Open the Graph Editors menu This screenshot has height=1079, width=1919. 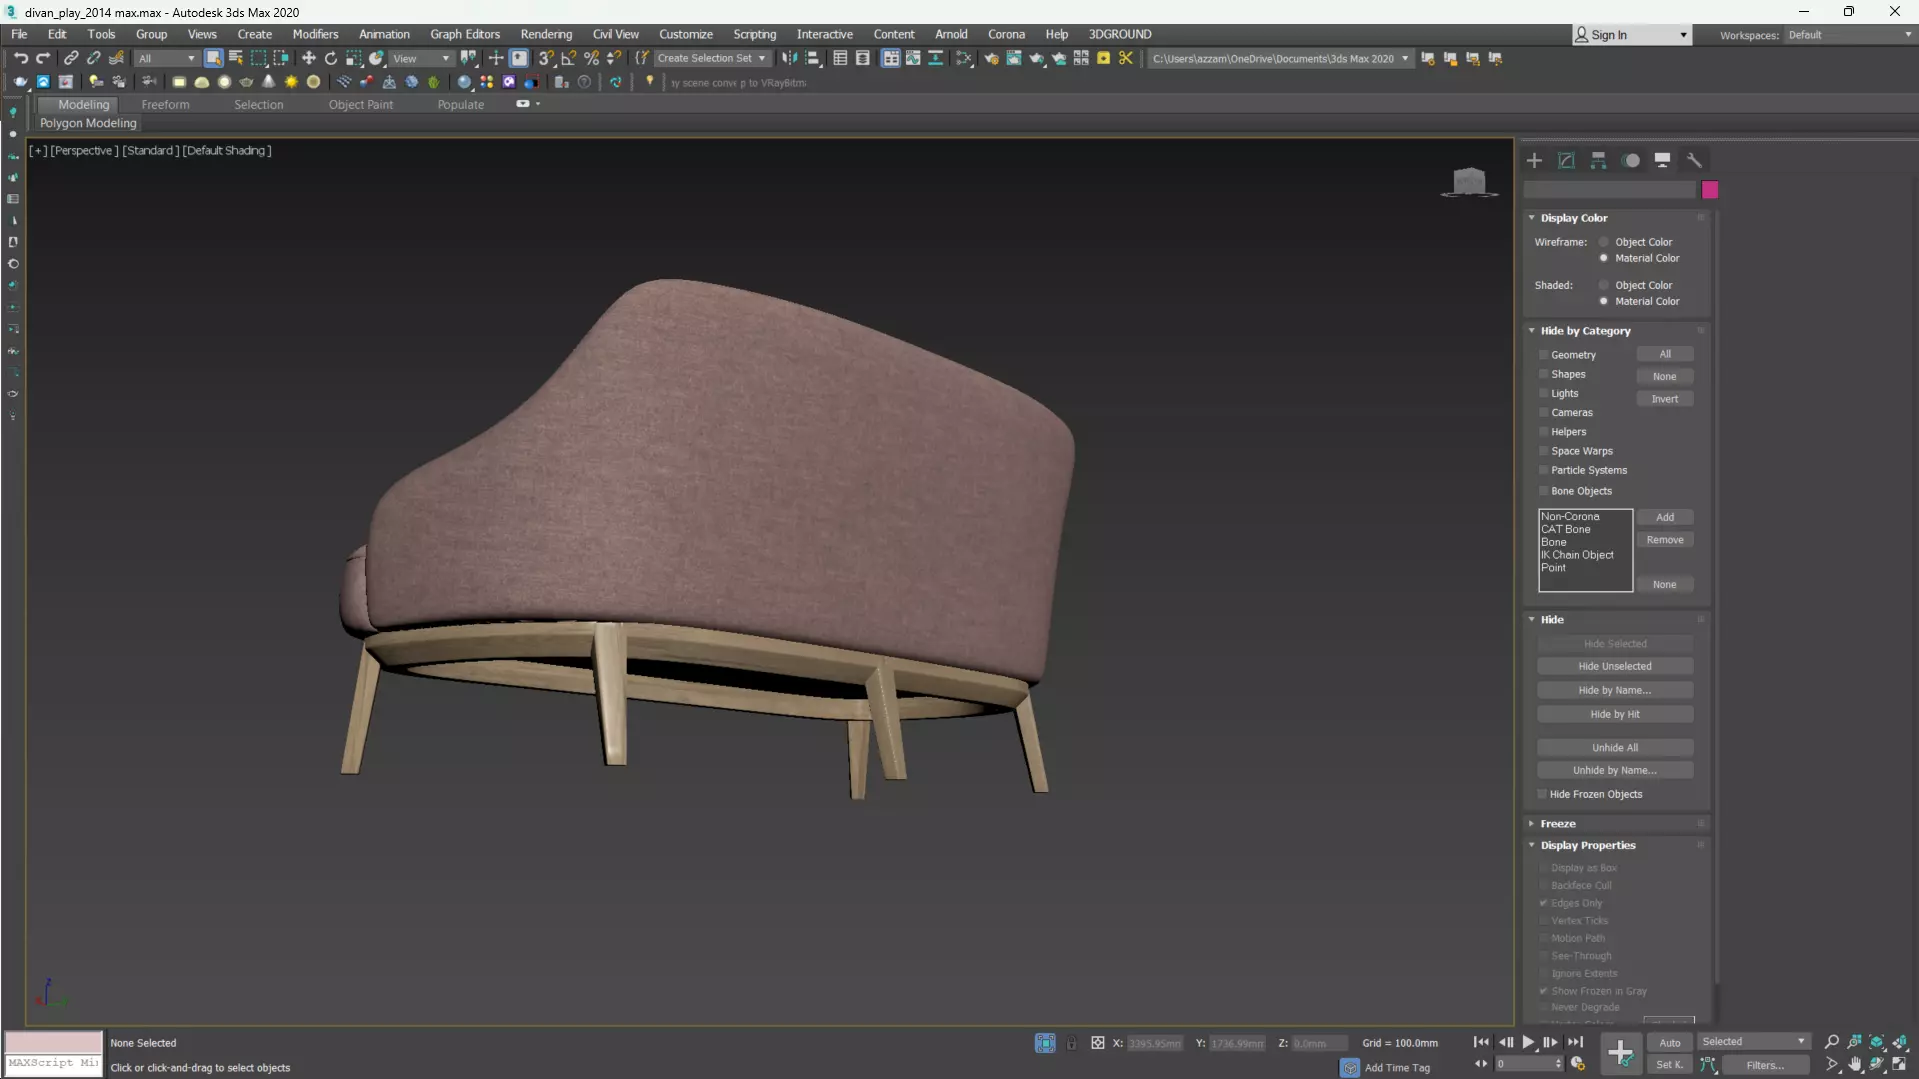[465, 34]
